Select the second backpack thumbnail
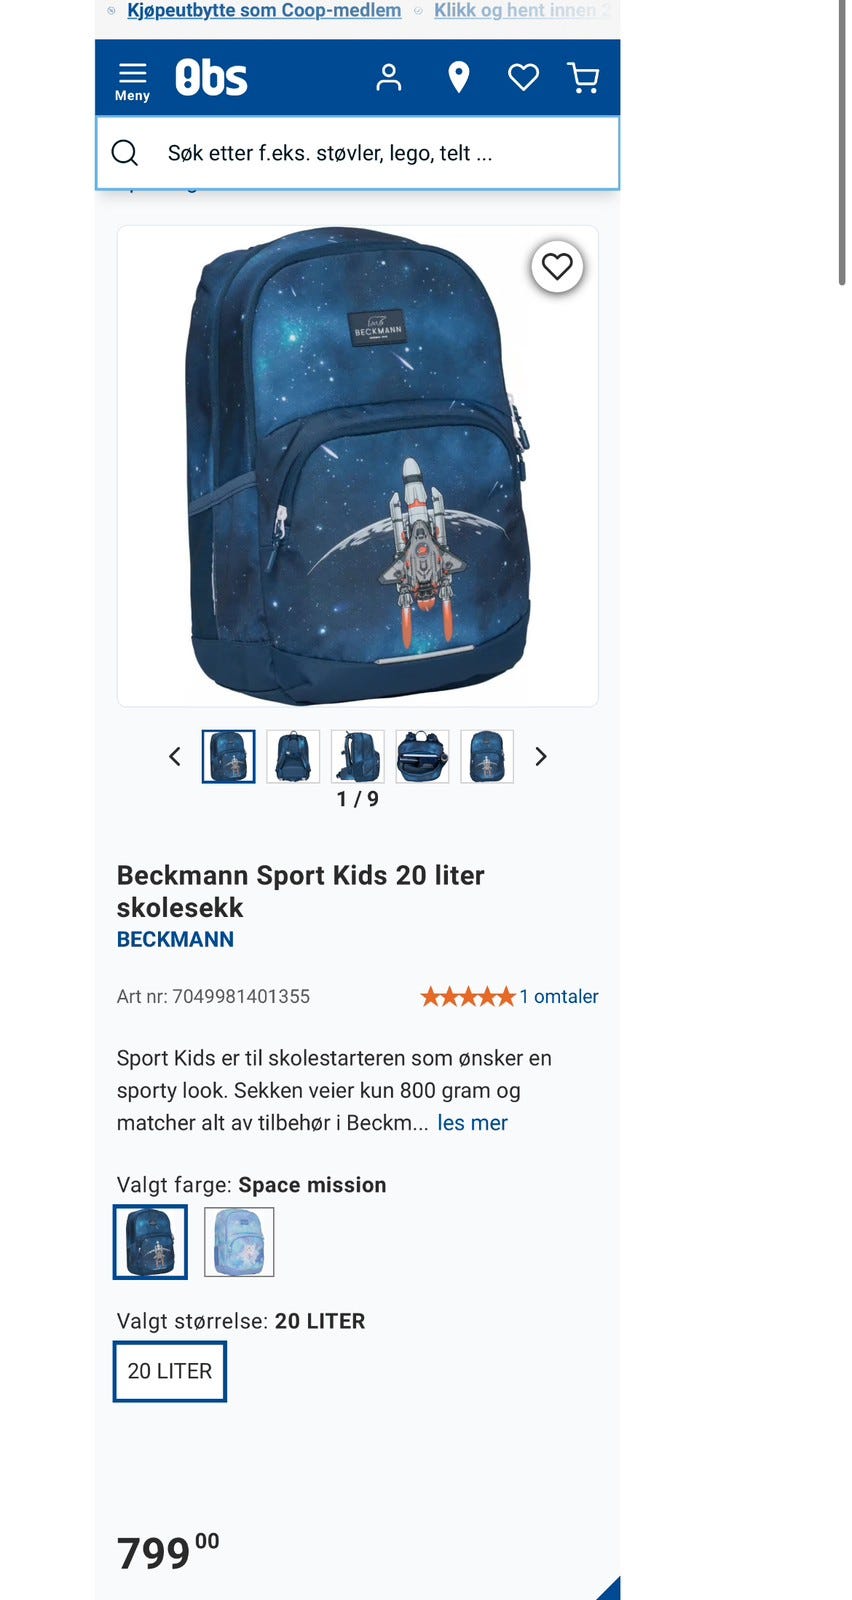Image resolution: width=852 pixels, height=1600 pixels. pyautogui.click(x=293, y=756)
